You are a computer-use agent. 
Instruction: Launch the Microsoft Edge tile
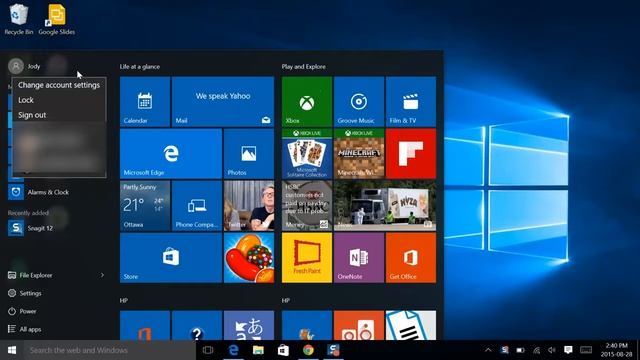coord(171,153)
